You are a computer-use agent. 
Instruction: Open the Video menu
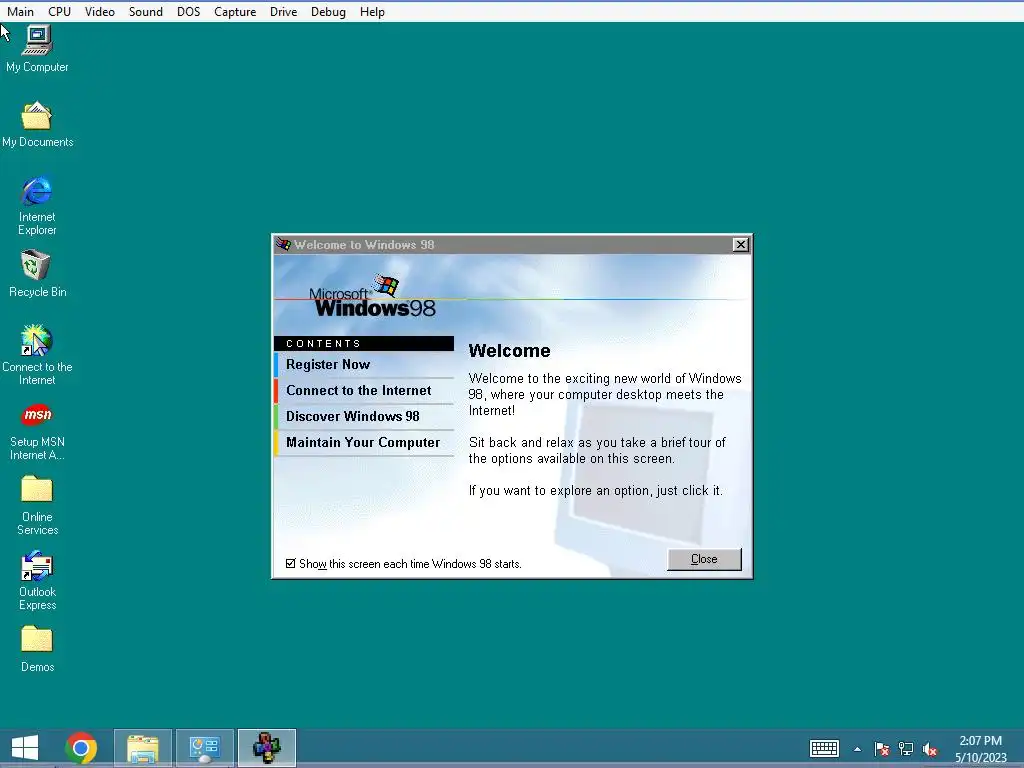click(99, 12)
